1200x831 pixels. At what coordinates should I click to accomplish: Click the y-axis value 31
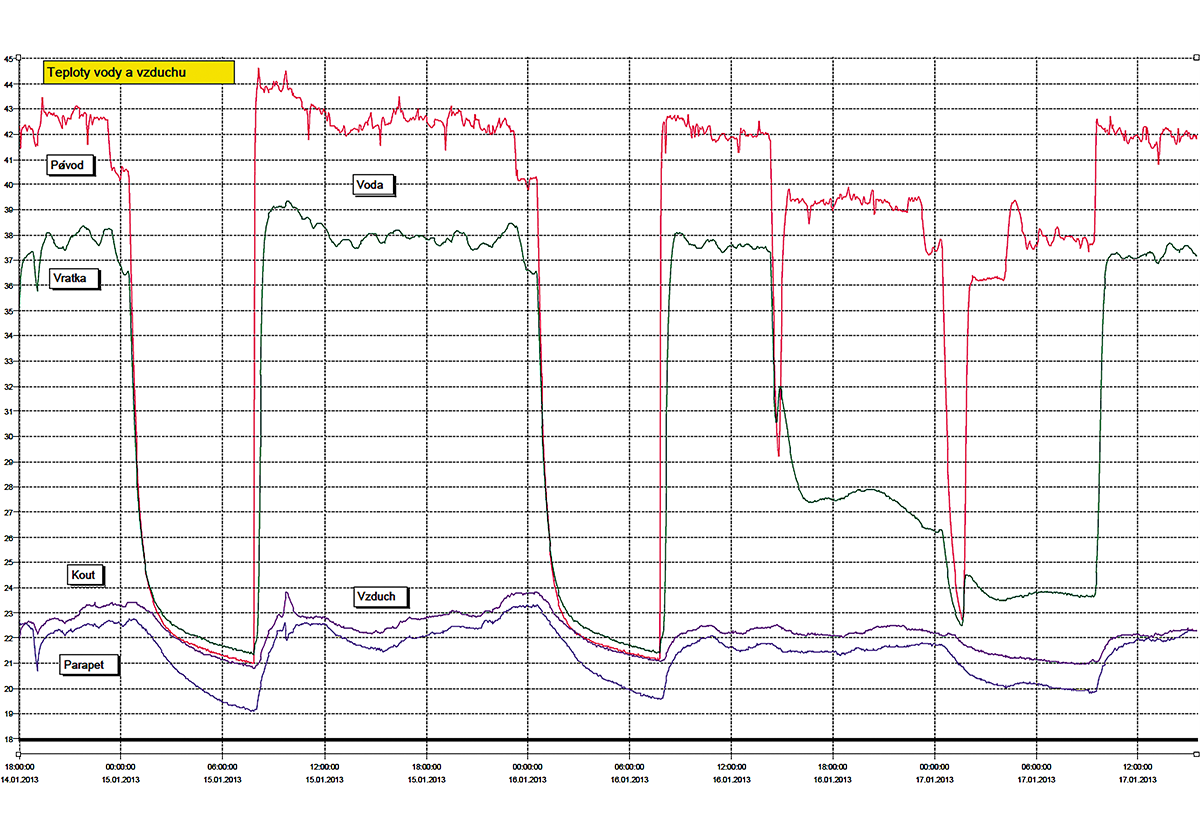[x=8, y=412]
